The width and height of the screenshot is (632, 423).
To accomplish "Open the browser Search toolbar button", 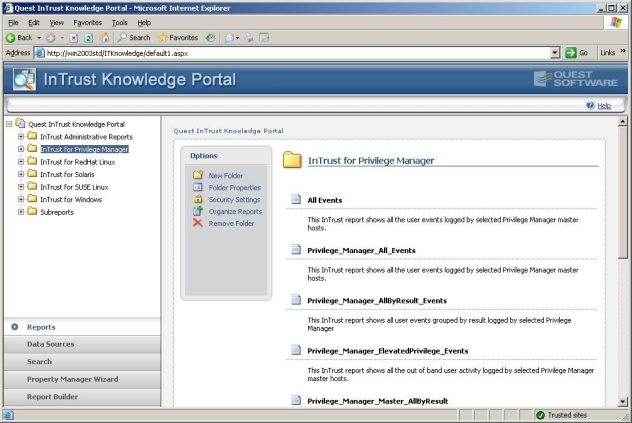I will (x=134, y=38).
